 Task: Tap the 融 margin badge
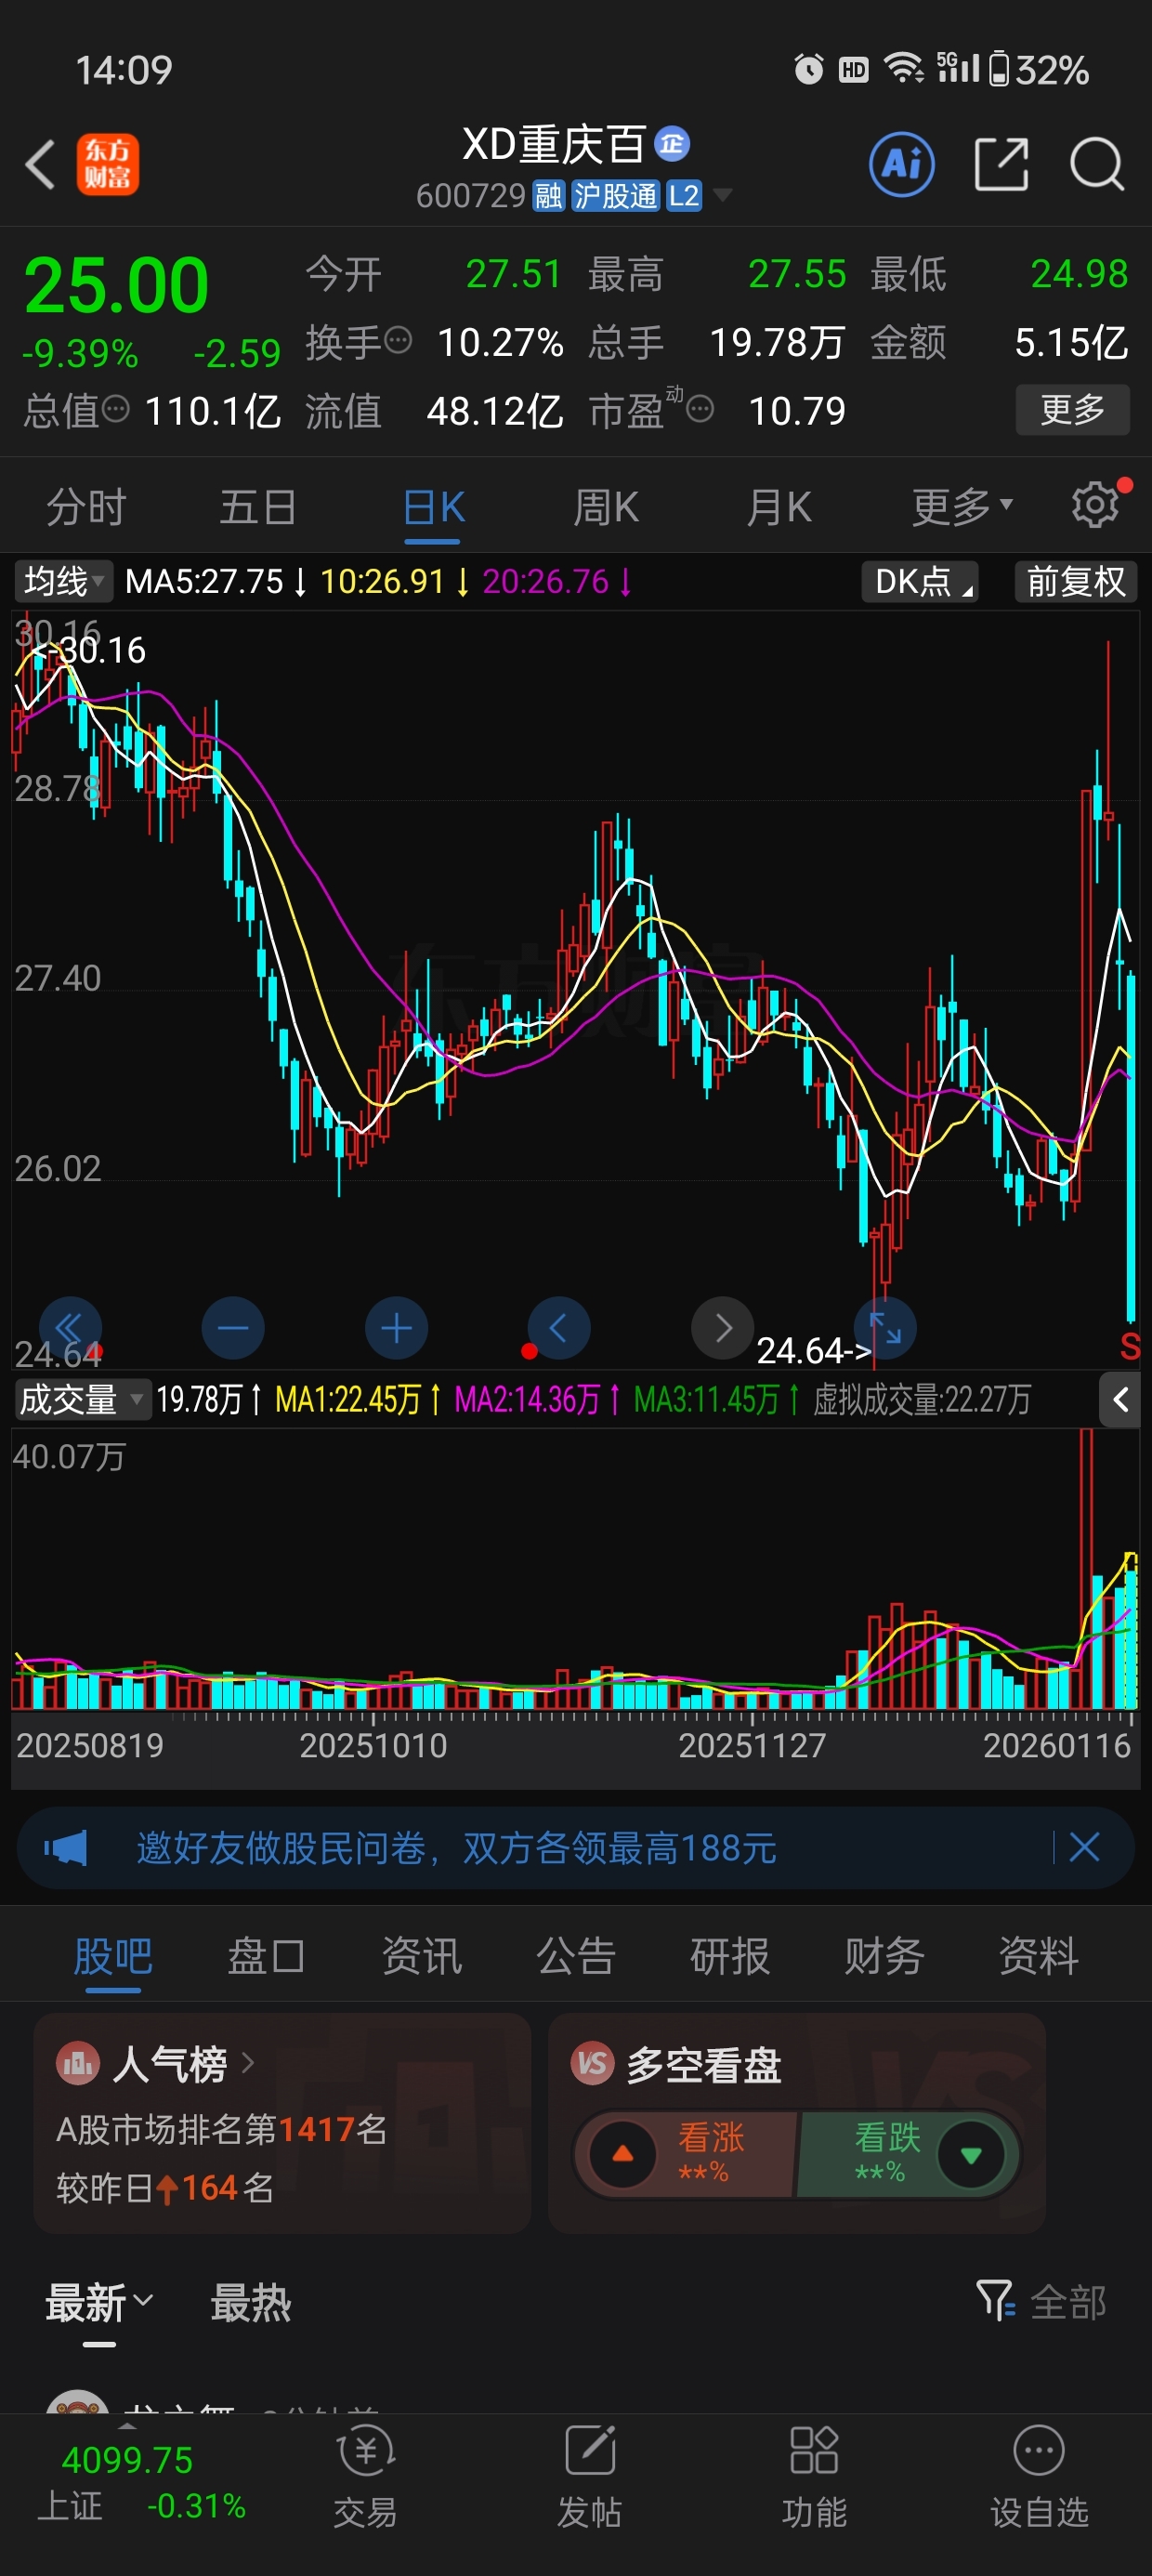548,195
